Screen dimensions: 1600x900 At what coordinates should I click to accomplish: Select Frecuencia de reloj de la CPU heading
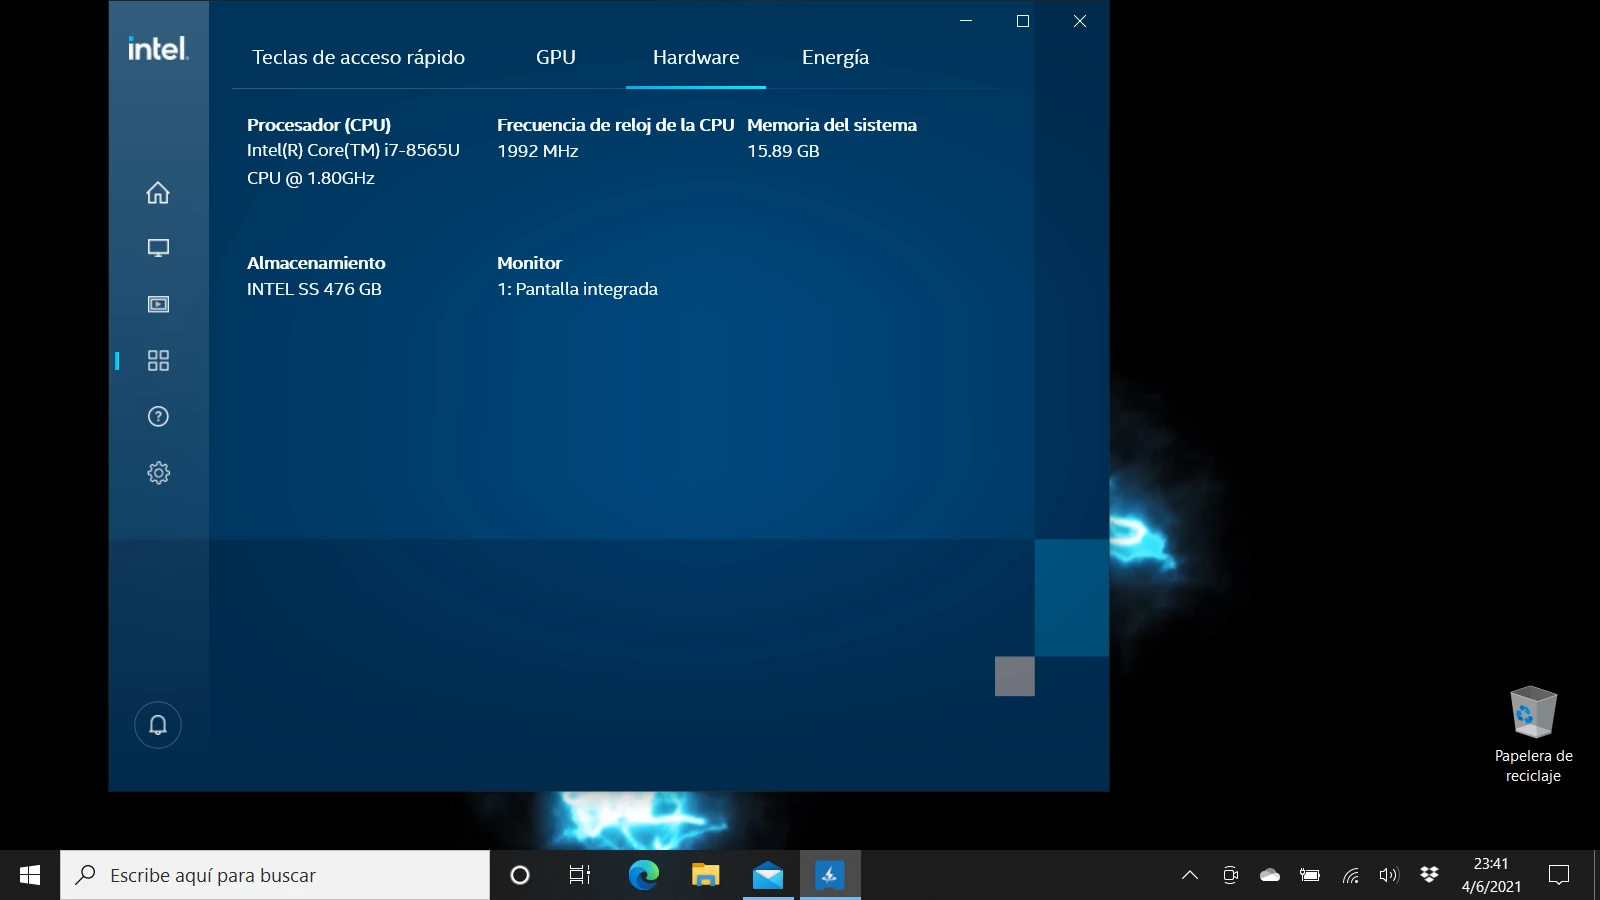click(x=615, y=125)
